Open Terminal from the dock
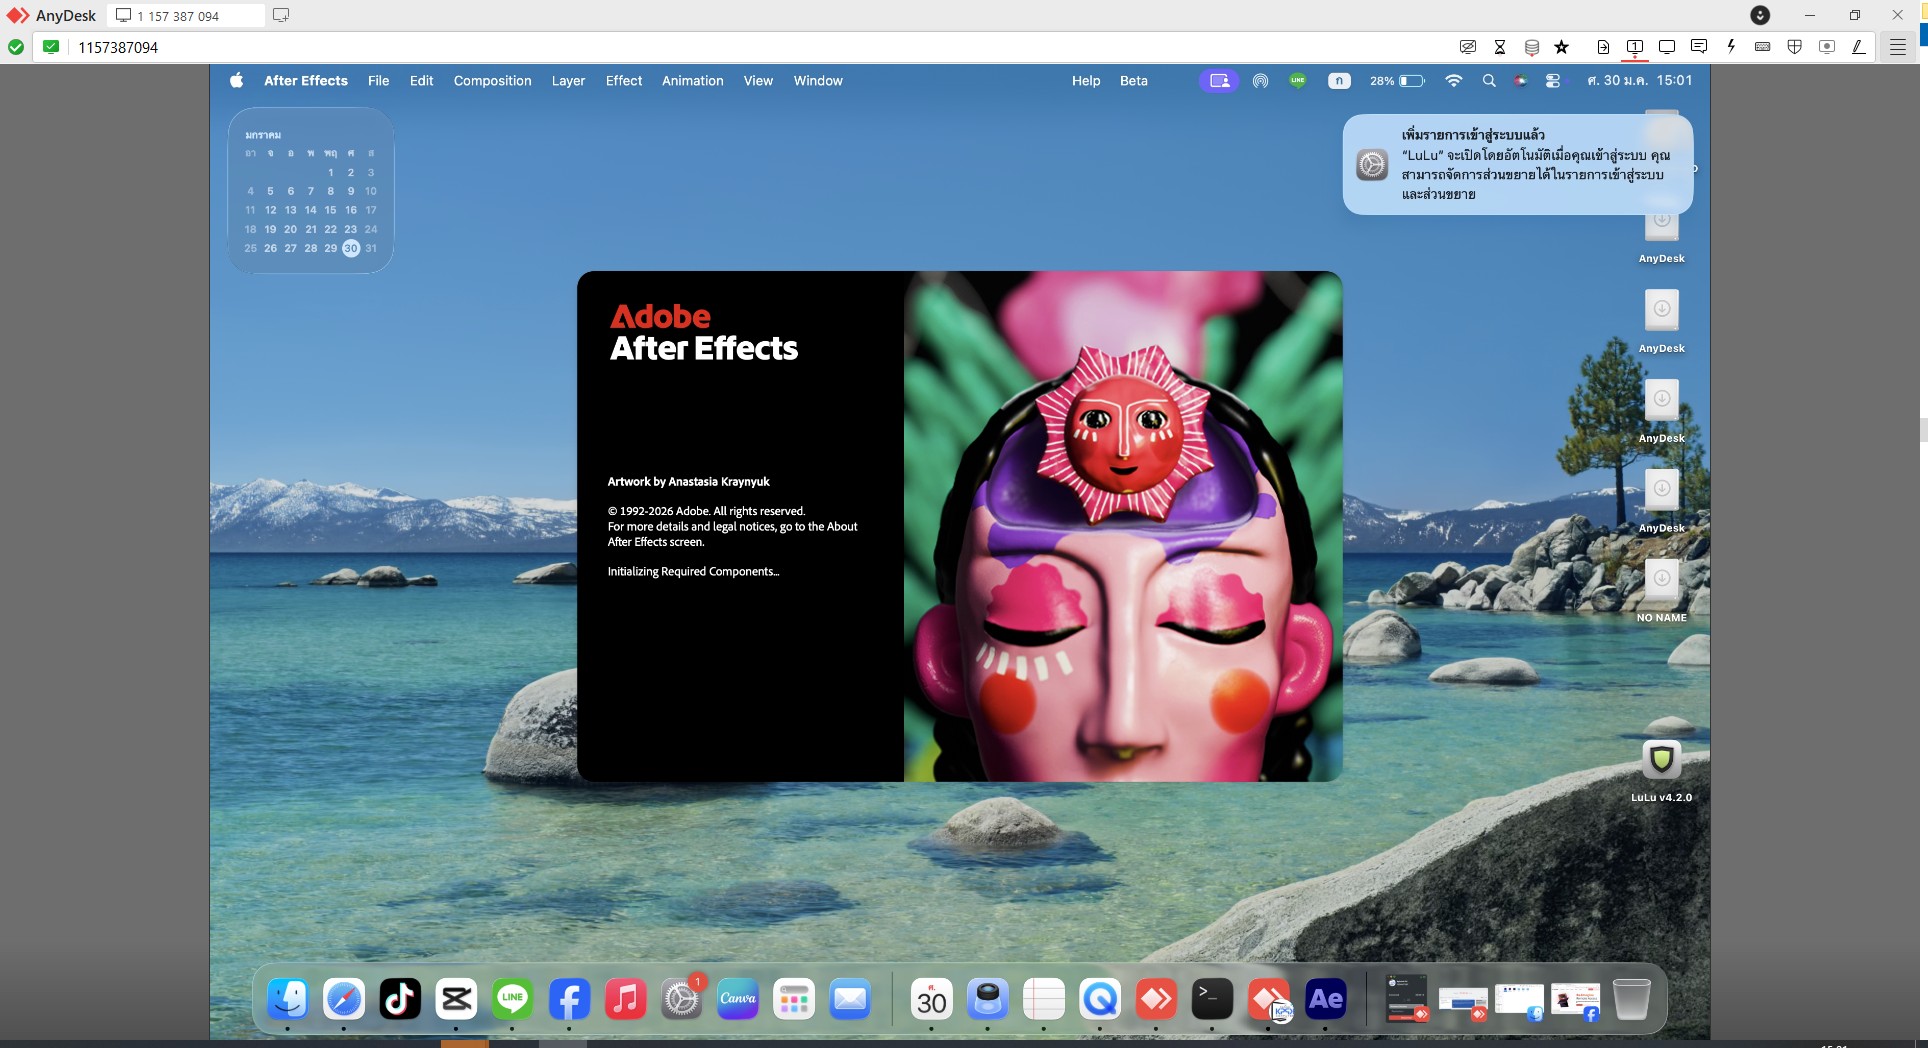Screen dimensions: 1928x1048 point(1212,999)
